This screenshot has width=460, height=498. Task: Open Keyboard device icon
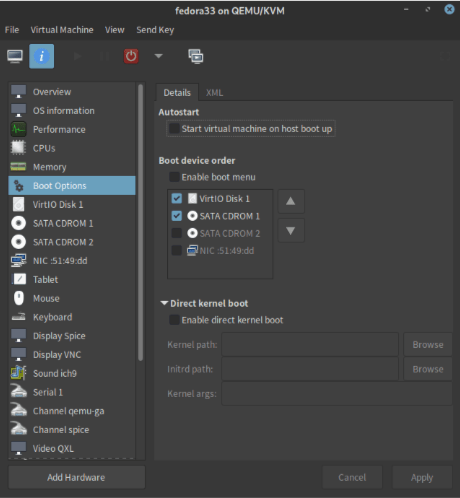[x=19, y=317]
